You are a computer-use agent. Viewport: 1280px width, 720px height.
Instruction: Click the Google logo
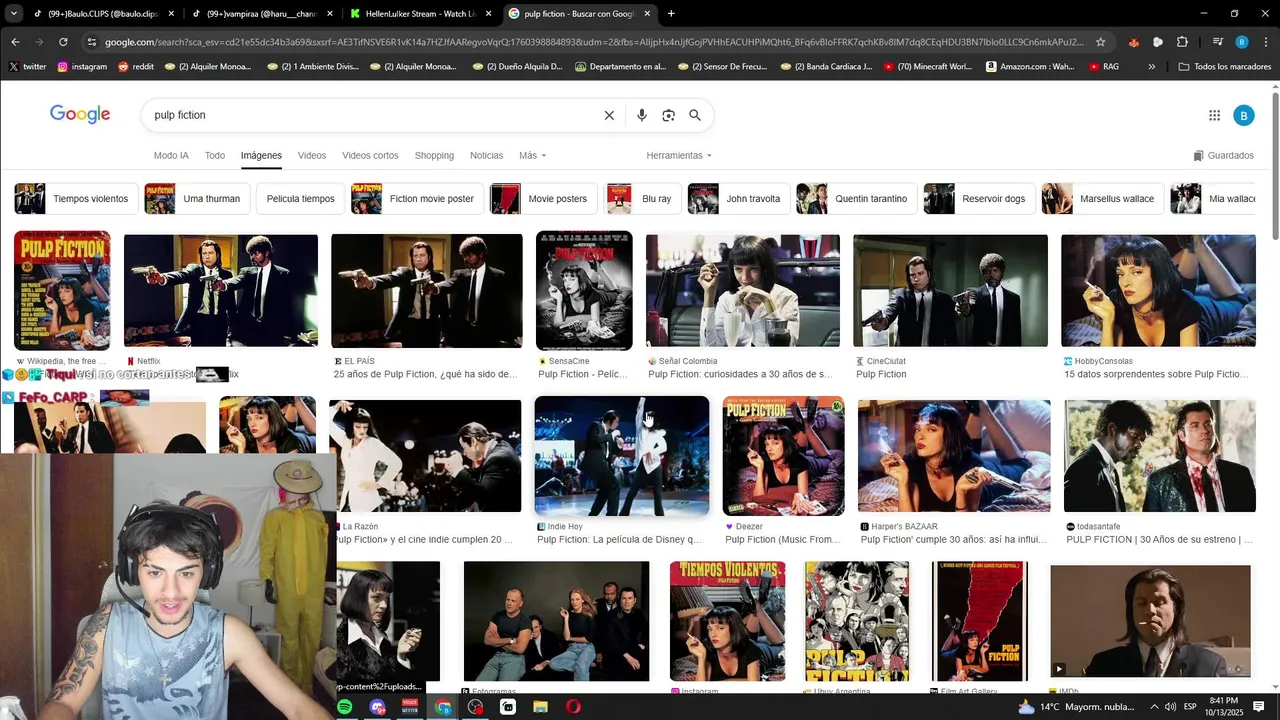(80, 114)
